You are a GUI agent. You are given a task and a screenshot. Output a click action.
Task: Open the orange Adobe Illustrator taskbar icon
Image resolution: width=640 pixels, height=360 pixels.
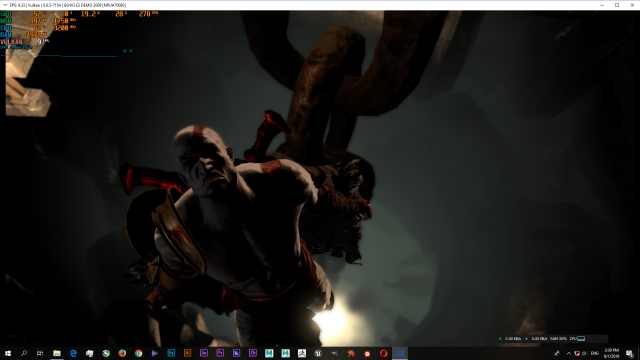pos(187,353)
